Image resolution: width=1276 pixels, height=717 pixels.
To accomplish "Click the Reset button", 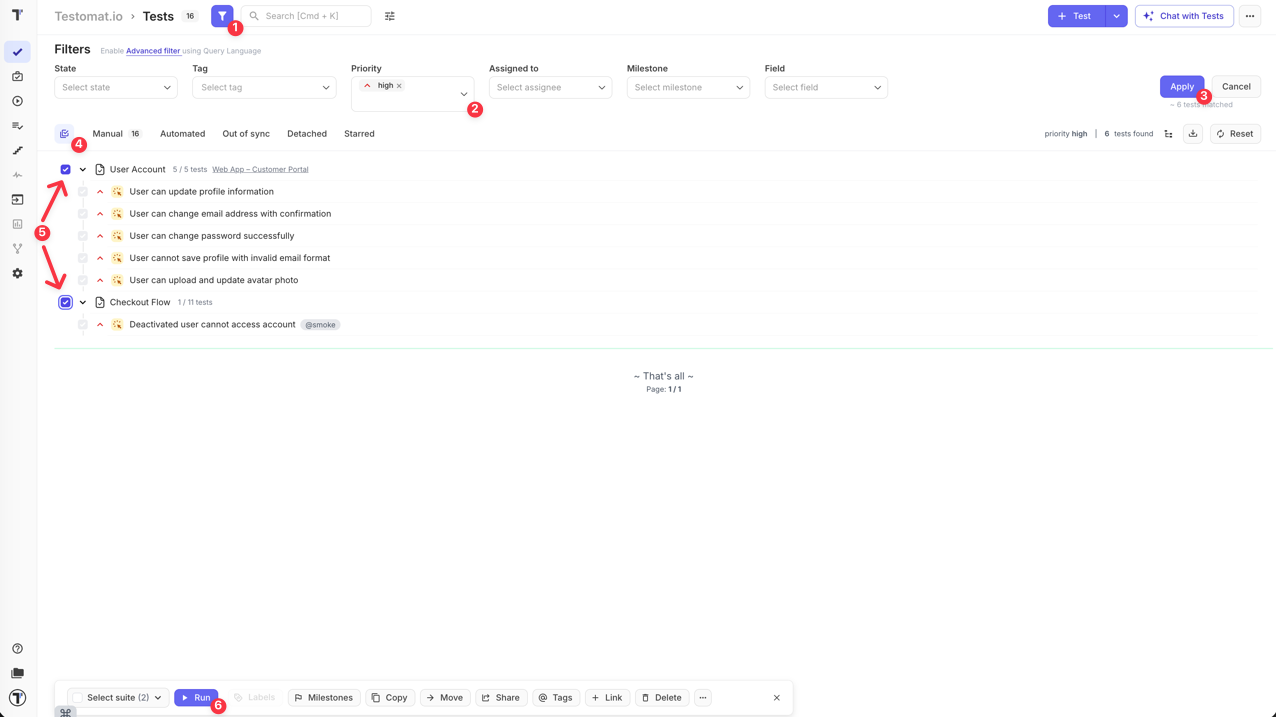I will point(1235,134).
